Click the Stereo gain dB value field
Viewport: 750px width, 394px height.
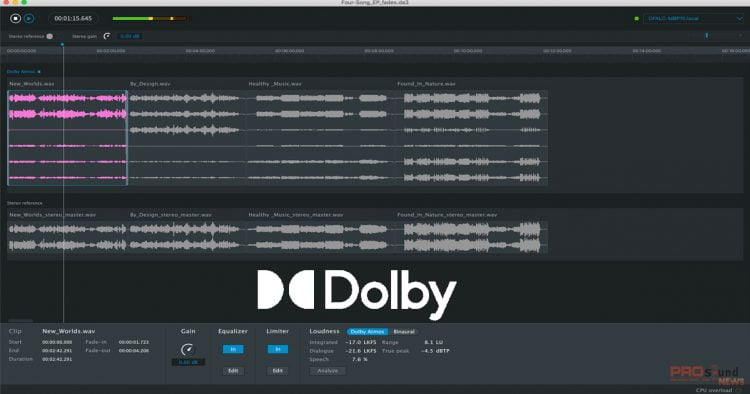[129, 36]
